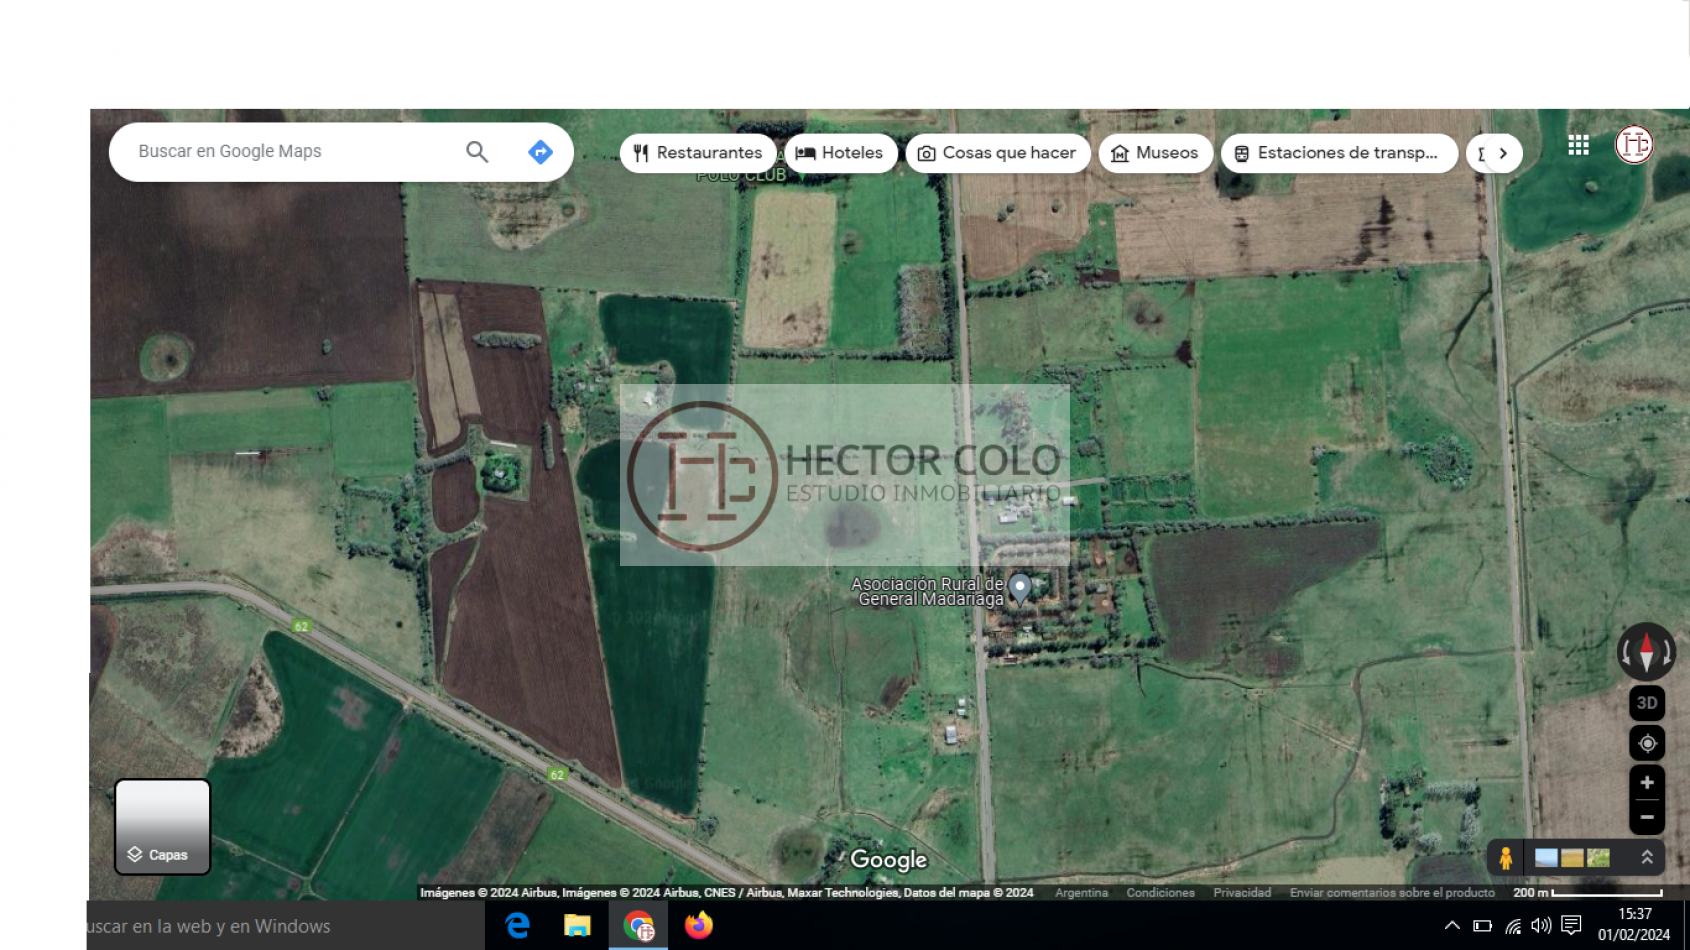
Task: Open the volume speaker icon
Action: point(1541,926)
